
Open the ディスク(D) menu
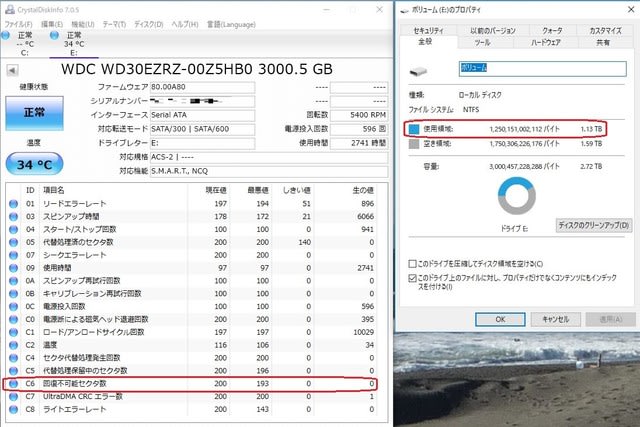pyautogui.click(x=149, y=24)
